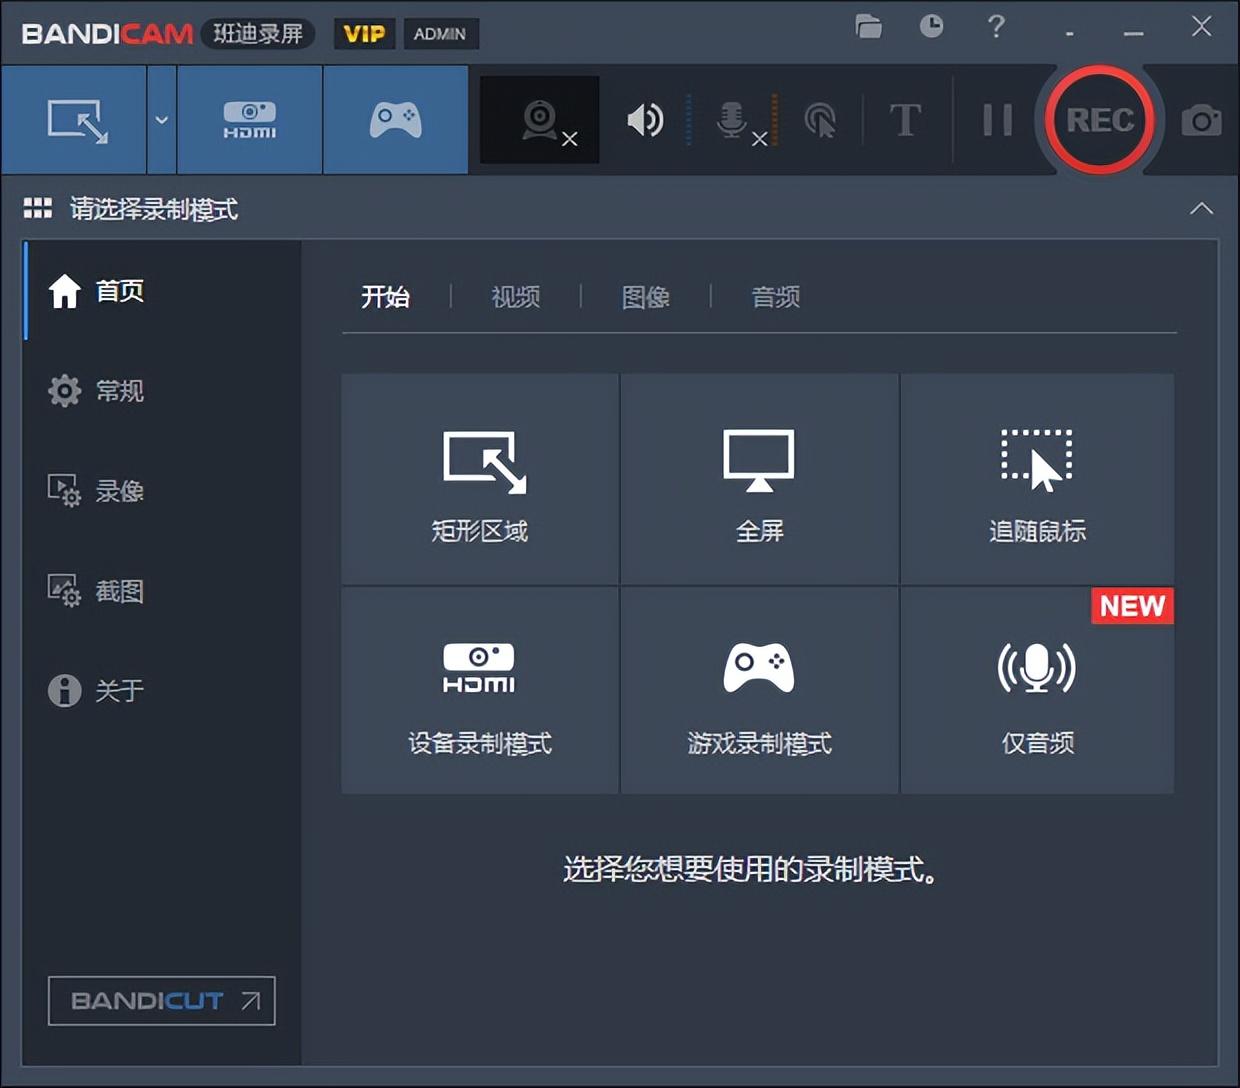Viewport: 1240px width, 1088px height.
Task: Open the 音频 tab
Action: click(x=775, y=296)
